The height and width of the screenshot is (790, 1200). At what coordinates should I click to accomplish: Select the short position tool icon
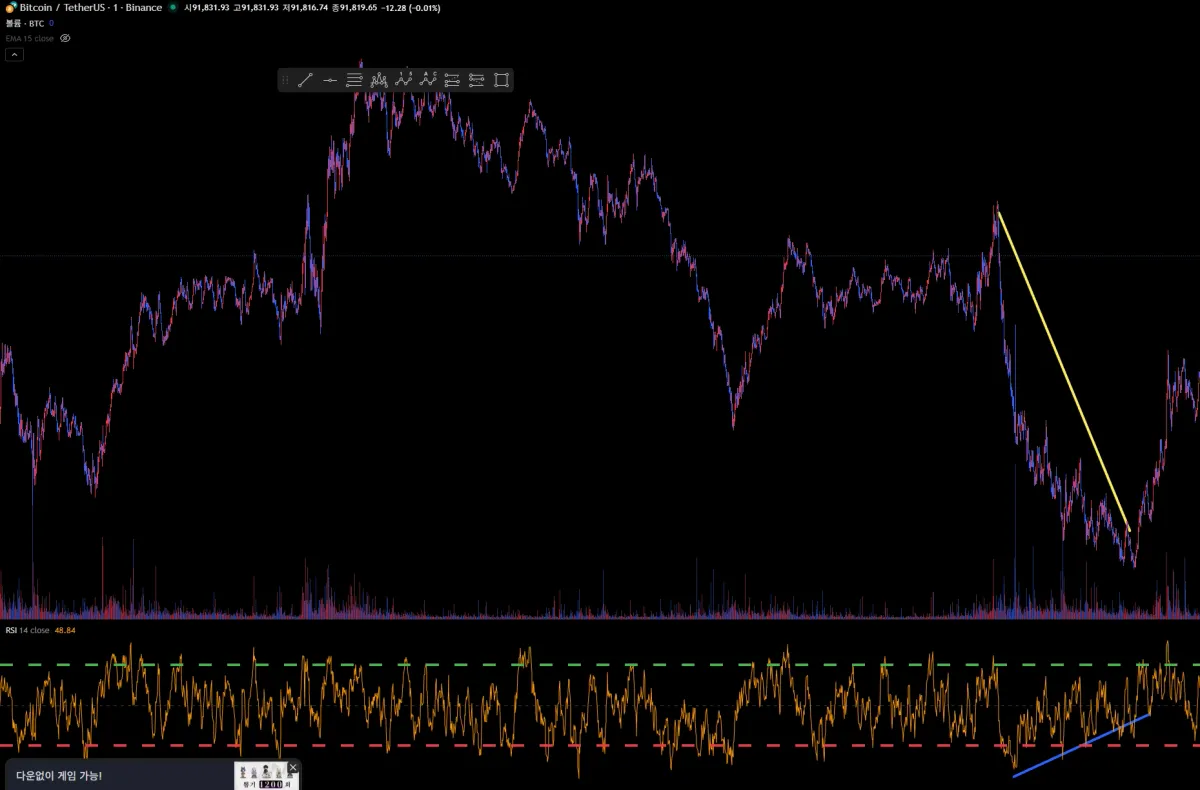(x=477, y=80)
